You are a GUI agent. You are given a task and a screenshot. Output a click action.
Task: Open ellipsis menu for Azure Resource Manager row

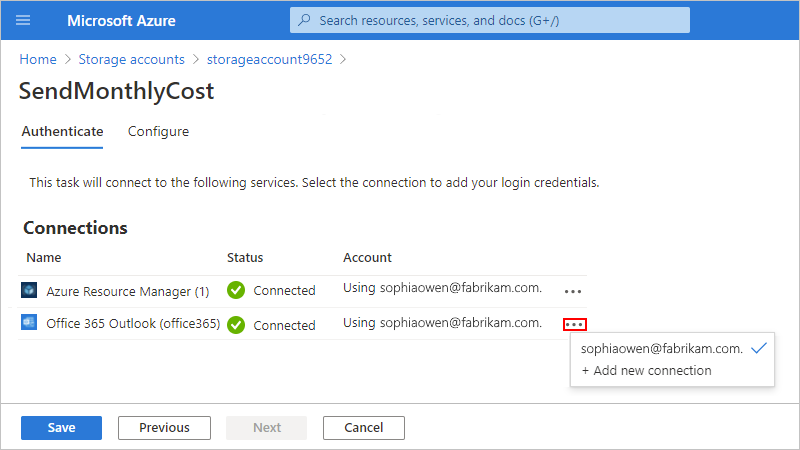click(x=573, y=291)
